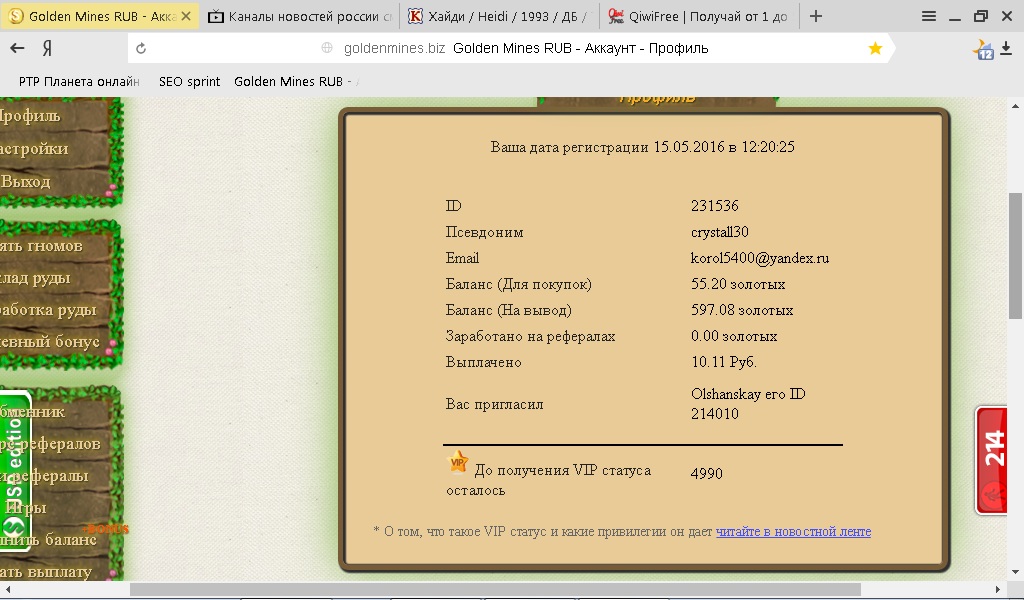
Task: Click the horizontal scrollbar thumb
Action: point(495,590)
